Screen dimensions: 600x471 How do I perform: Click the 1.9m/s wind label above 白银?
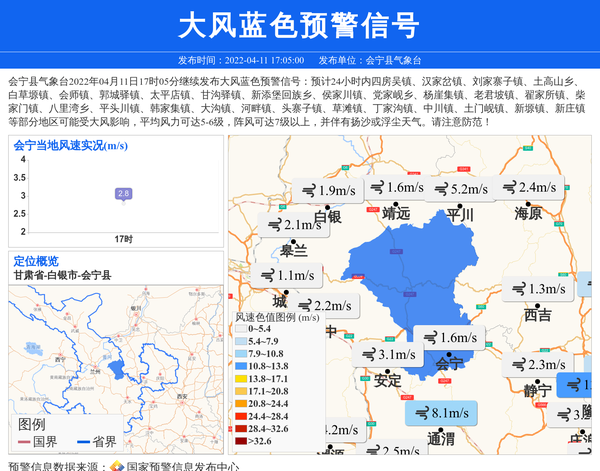click(x=328, y=190)
